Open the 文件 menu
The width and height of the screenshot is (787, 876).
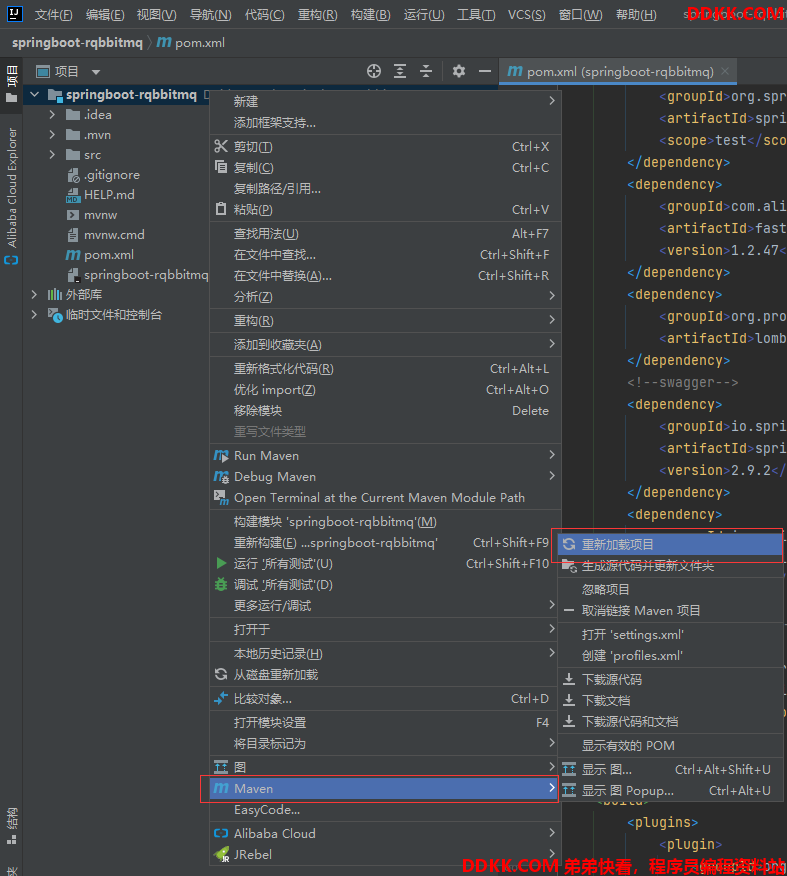tap(54, 15)
